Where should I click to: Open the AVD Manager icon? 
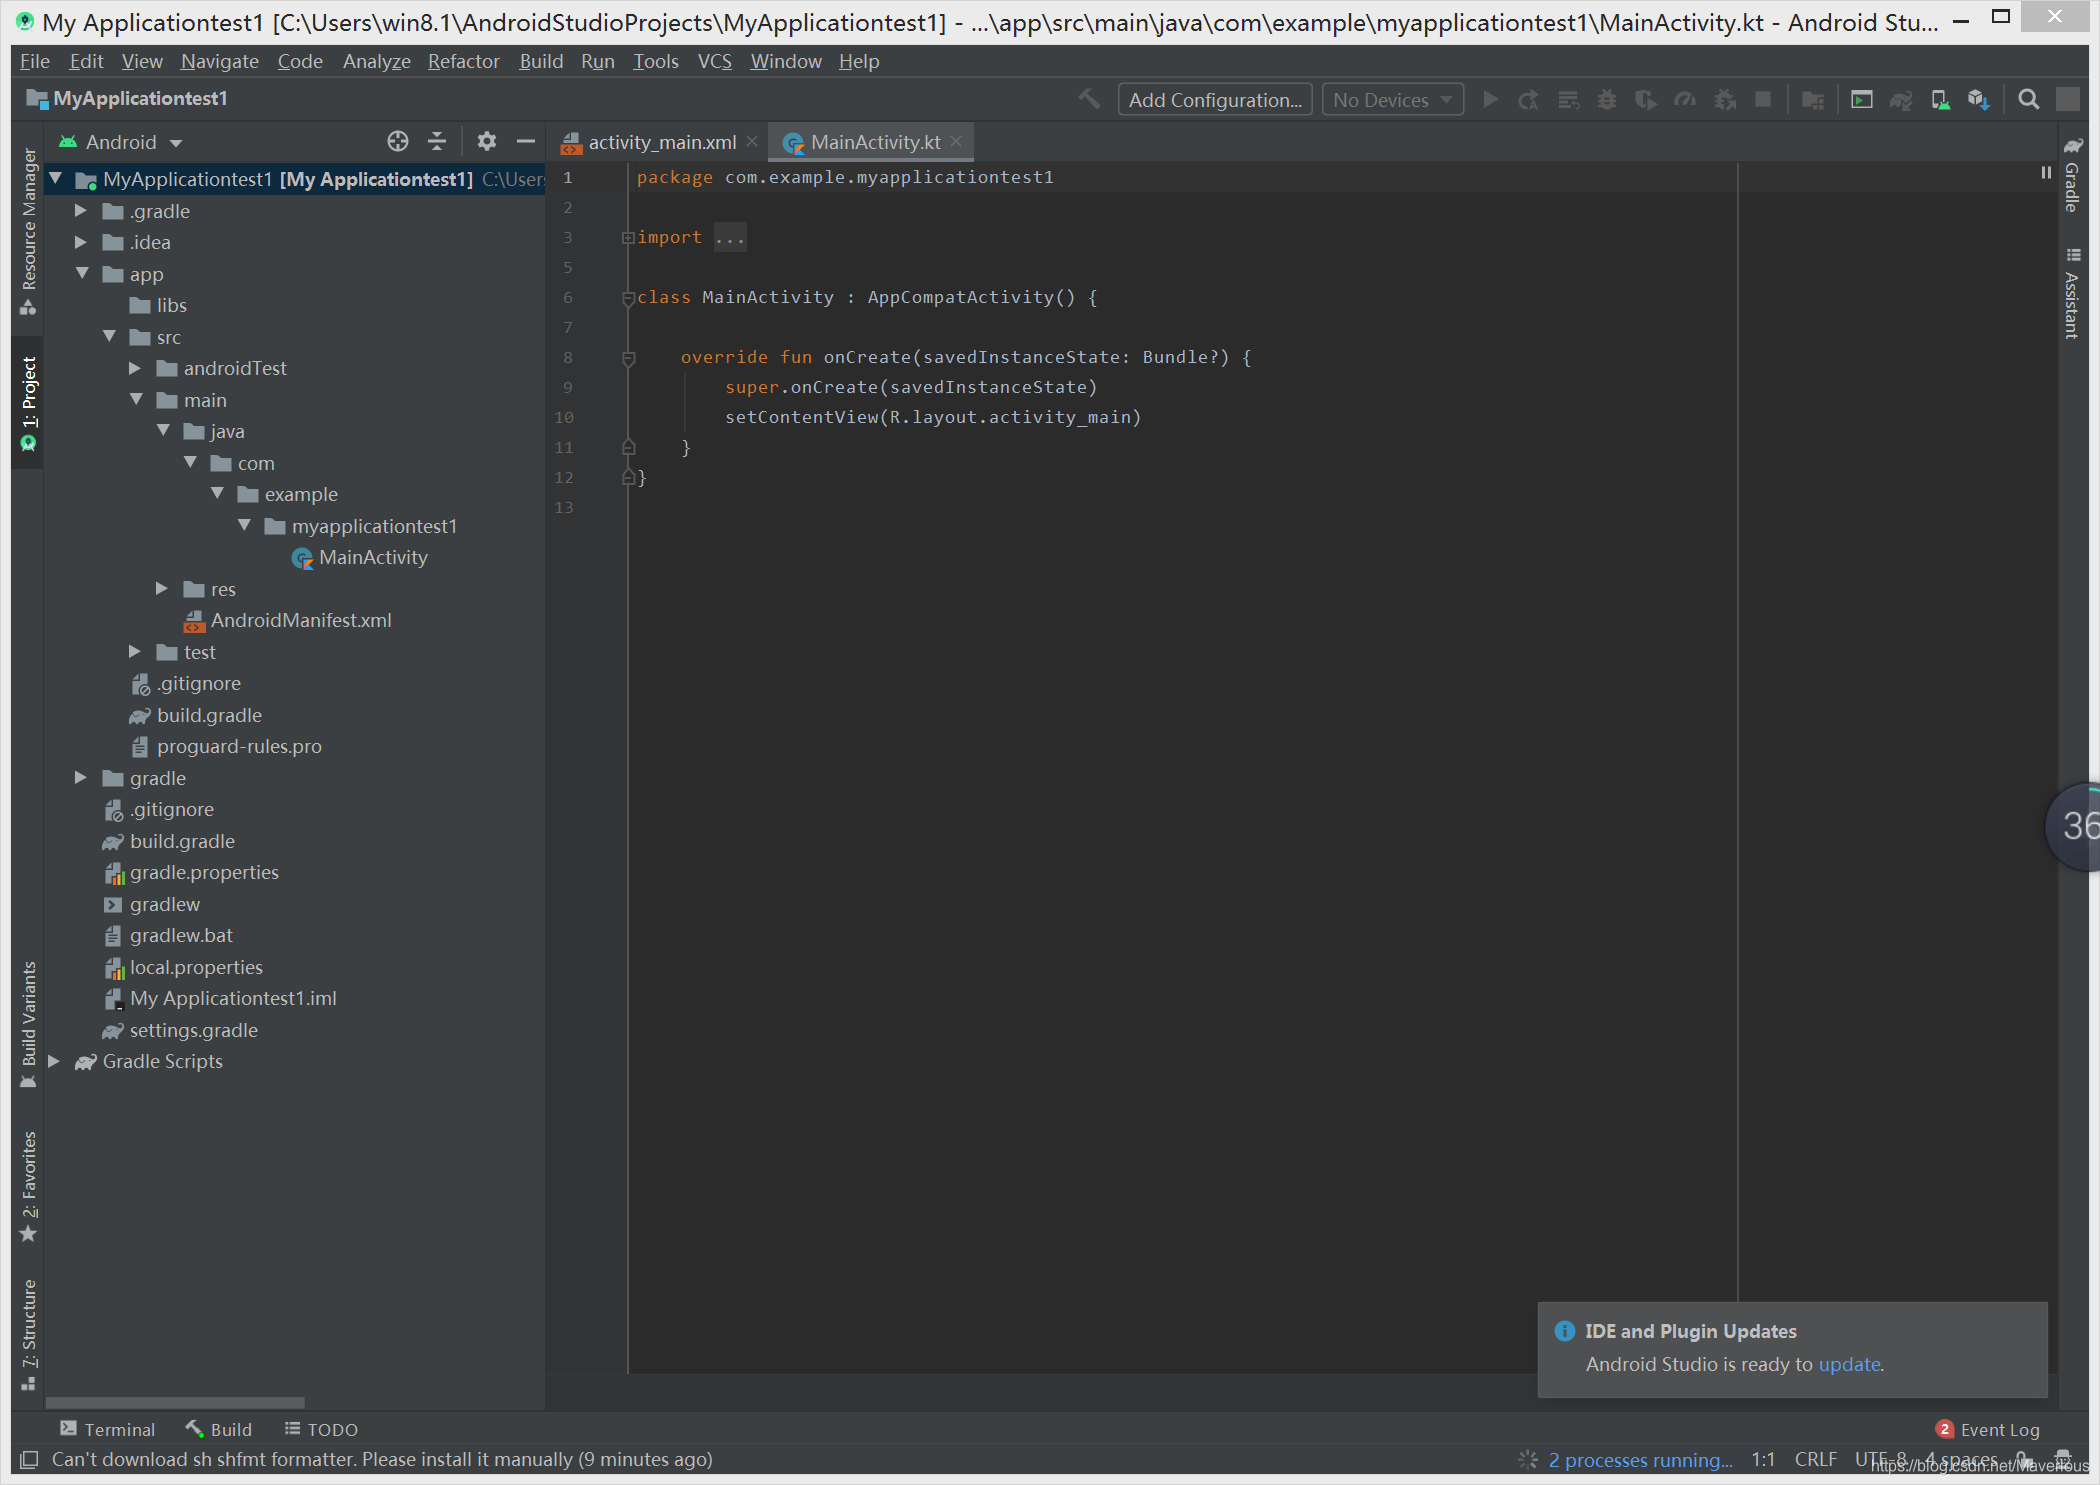tap(1940, 99)
